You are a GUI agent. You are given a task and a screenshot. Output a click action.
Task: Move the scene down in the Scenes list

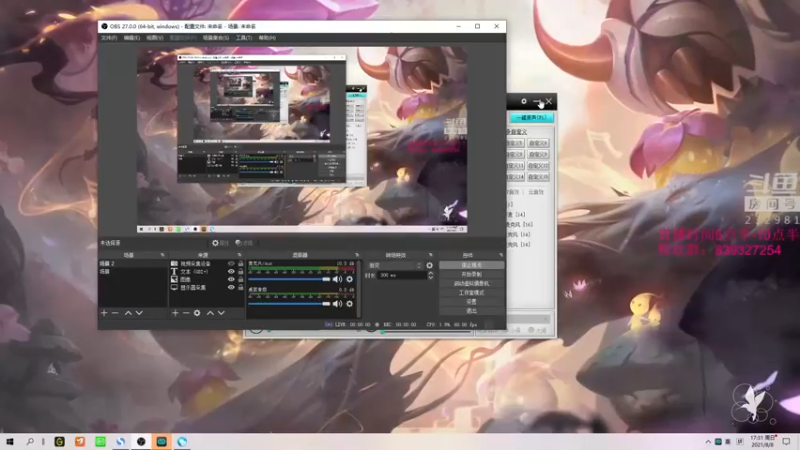(x=139, y=313)
